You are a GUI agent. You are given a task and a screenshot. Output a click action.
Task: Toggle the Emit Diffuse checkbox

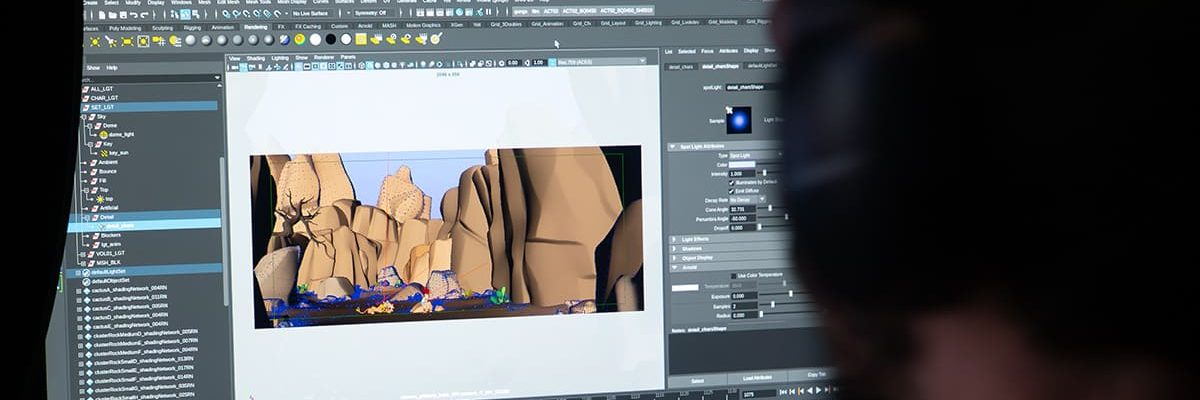coord(732,191)
